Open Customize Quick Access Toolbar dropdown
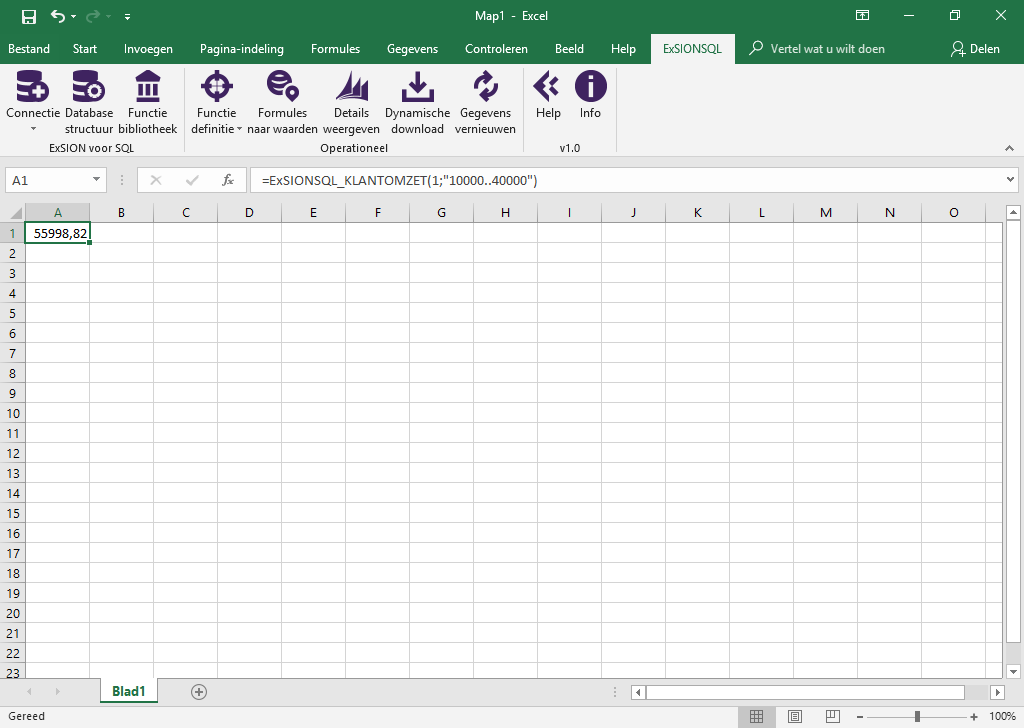The width and height of the screenshot is (1024, 728). pos(127,16)
